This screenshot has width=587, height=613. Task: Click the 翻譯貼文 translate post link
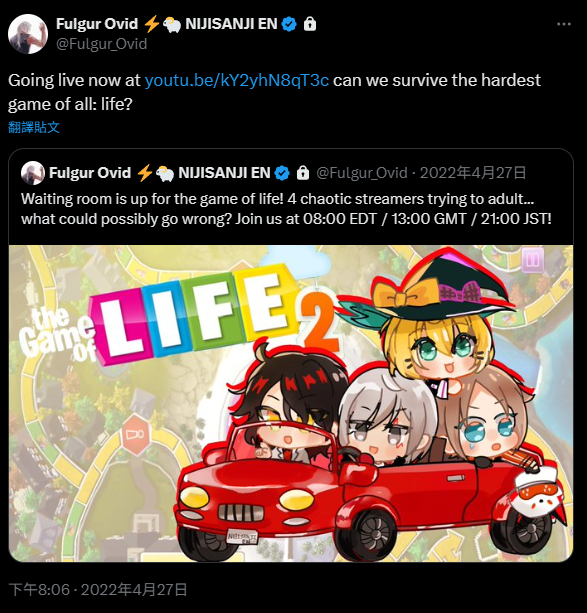click(34, 127)
